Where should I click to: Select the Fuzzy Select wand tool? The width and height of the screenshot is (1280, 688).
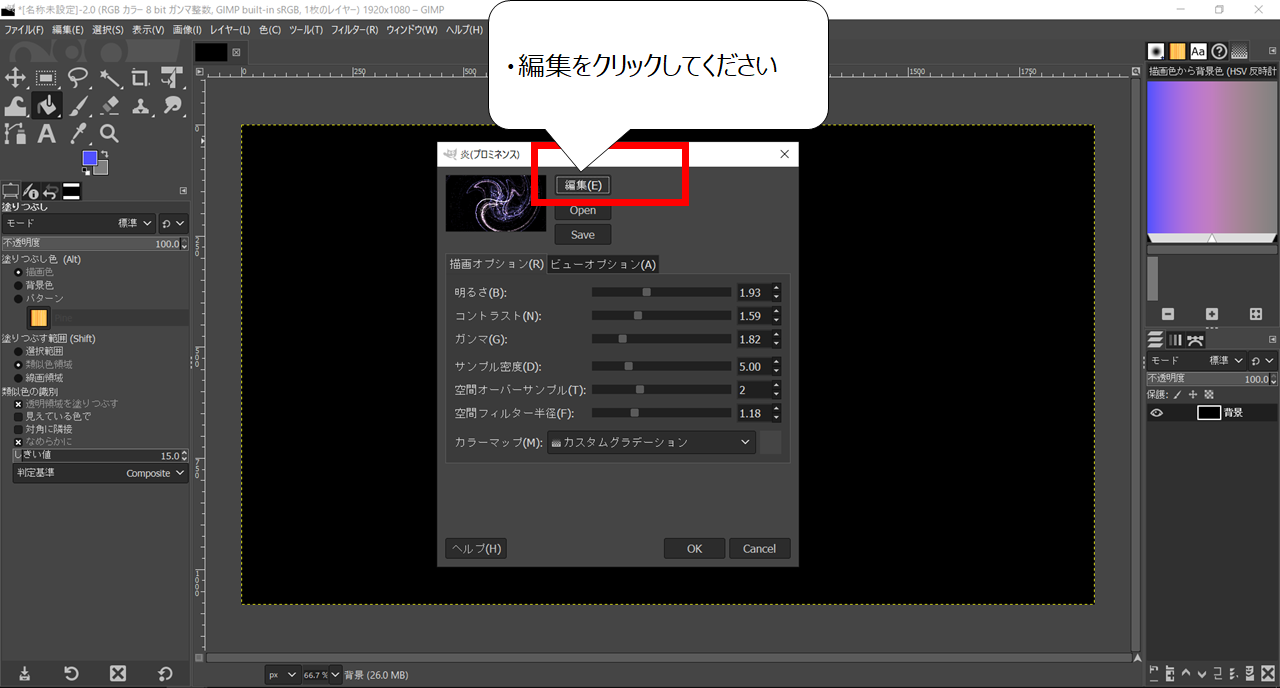(x=110, y=77)
